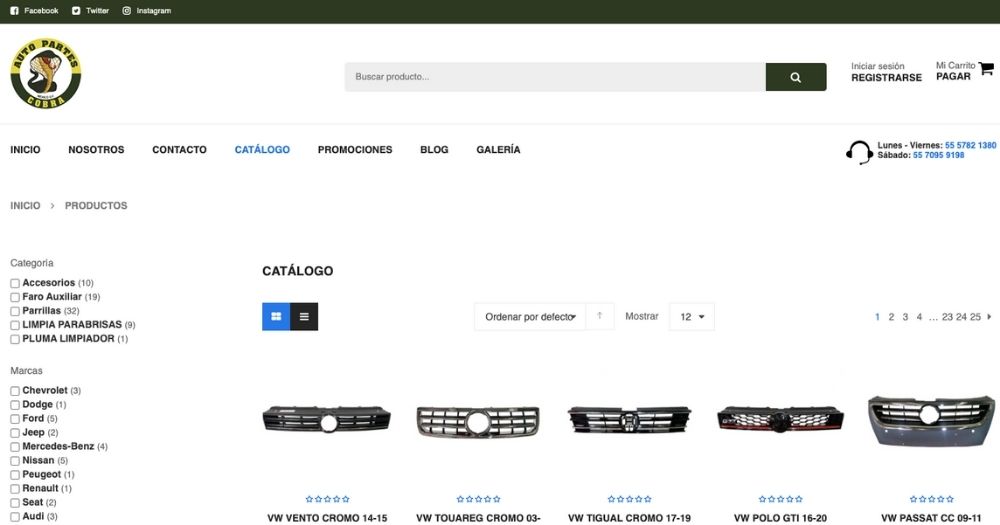
Task: Check the PLUMA LIMPIADOR filter
Action: [x=15, y=339]
